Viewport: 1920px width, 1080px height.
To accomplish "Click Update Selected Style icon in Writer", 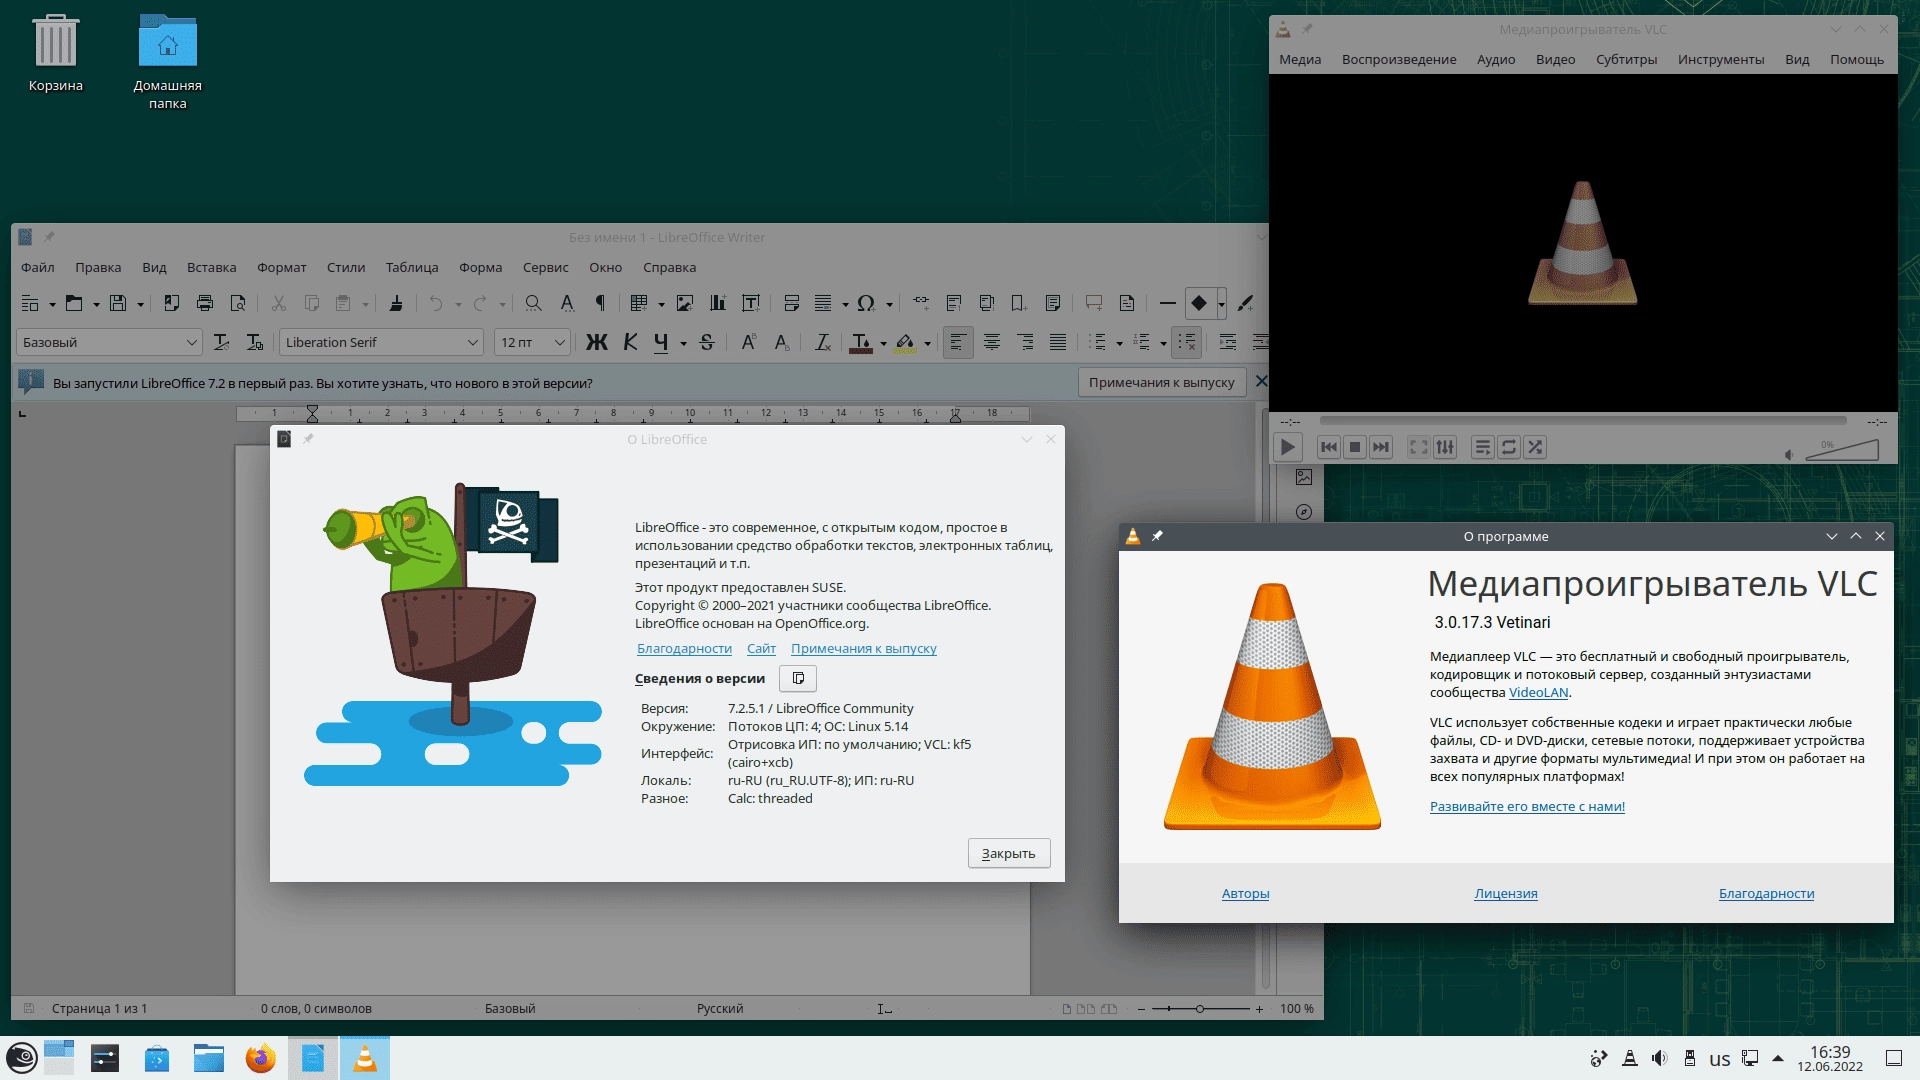I will pyautogui.click(x=222, y=342).
